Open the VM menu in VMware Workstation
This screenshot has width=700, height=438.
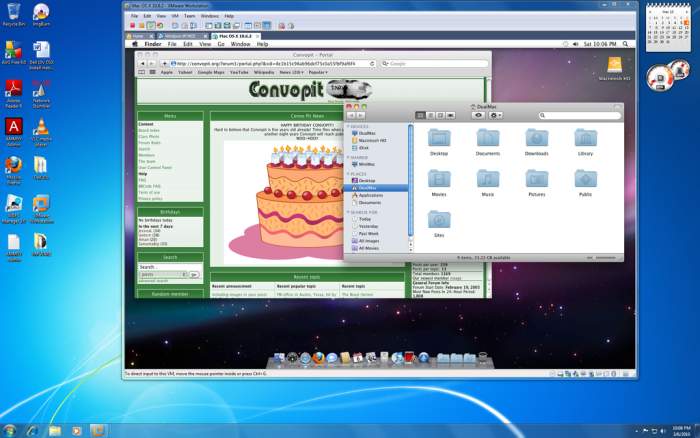[175, 16]
